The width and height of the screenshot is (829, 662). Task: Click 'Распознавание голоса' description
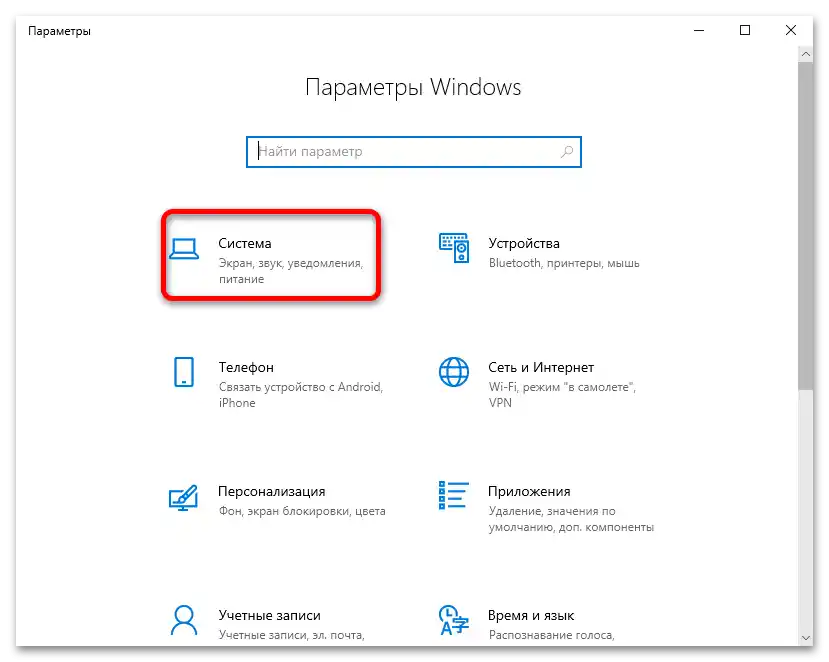551,635
